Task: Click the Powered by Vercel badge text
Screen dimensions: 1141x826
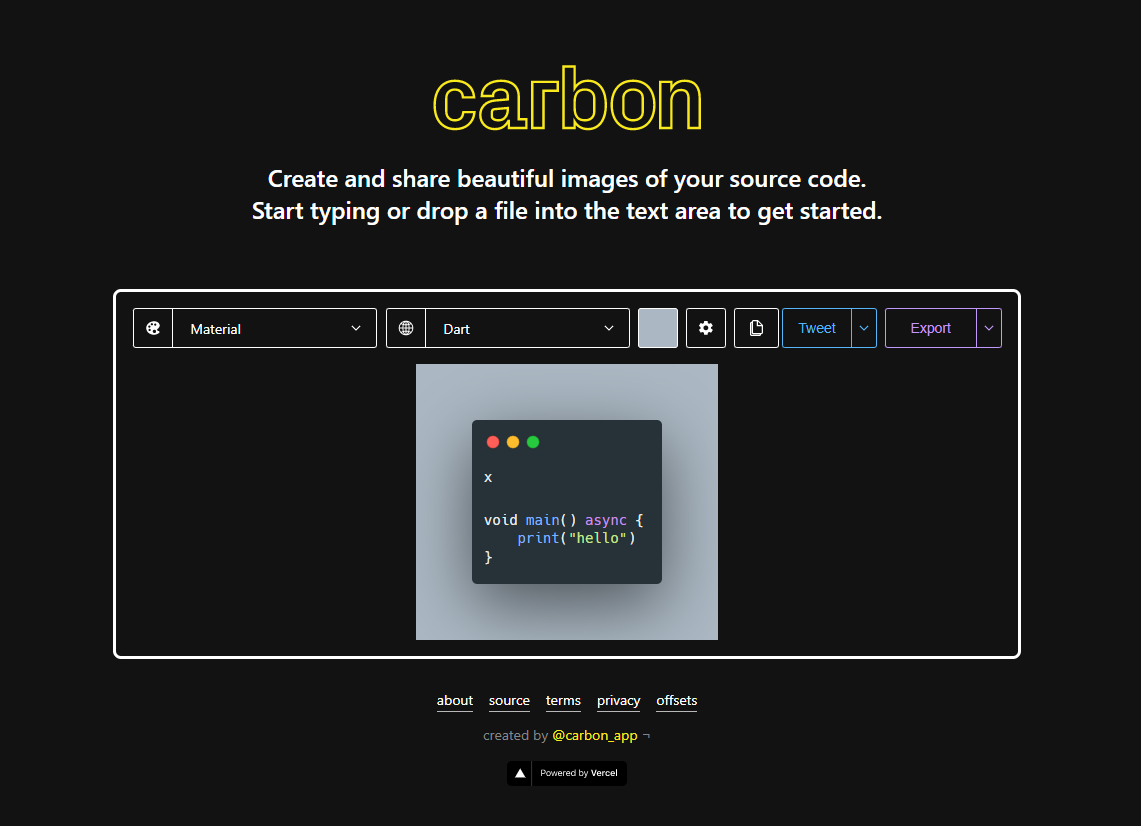Action: coord(579,773)
